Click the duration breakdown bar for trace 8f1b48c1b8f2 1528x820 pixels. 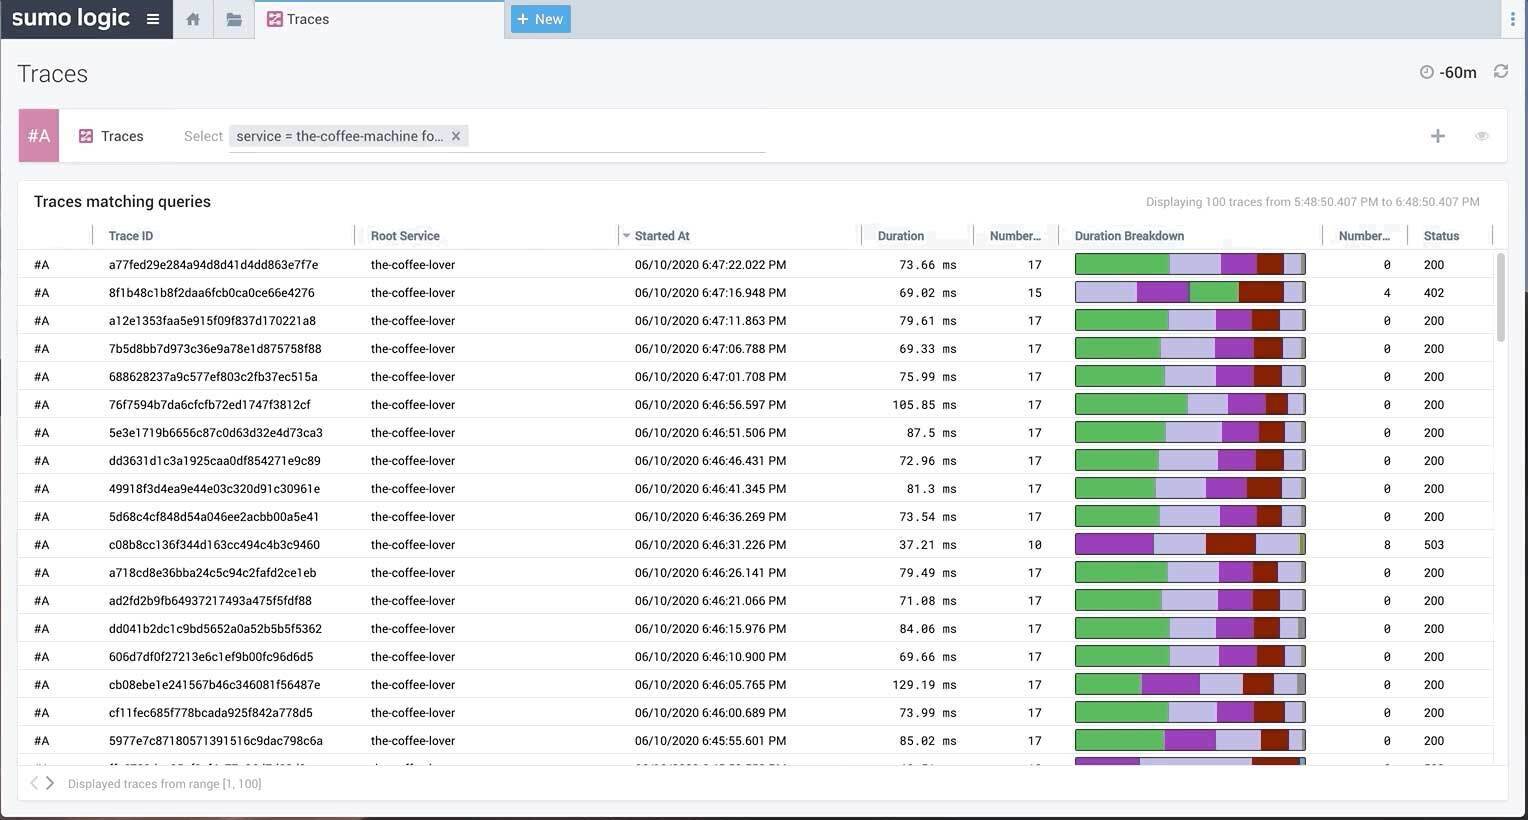point(1190,292)
